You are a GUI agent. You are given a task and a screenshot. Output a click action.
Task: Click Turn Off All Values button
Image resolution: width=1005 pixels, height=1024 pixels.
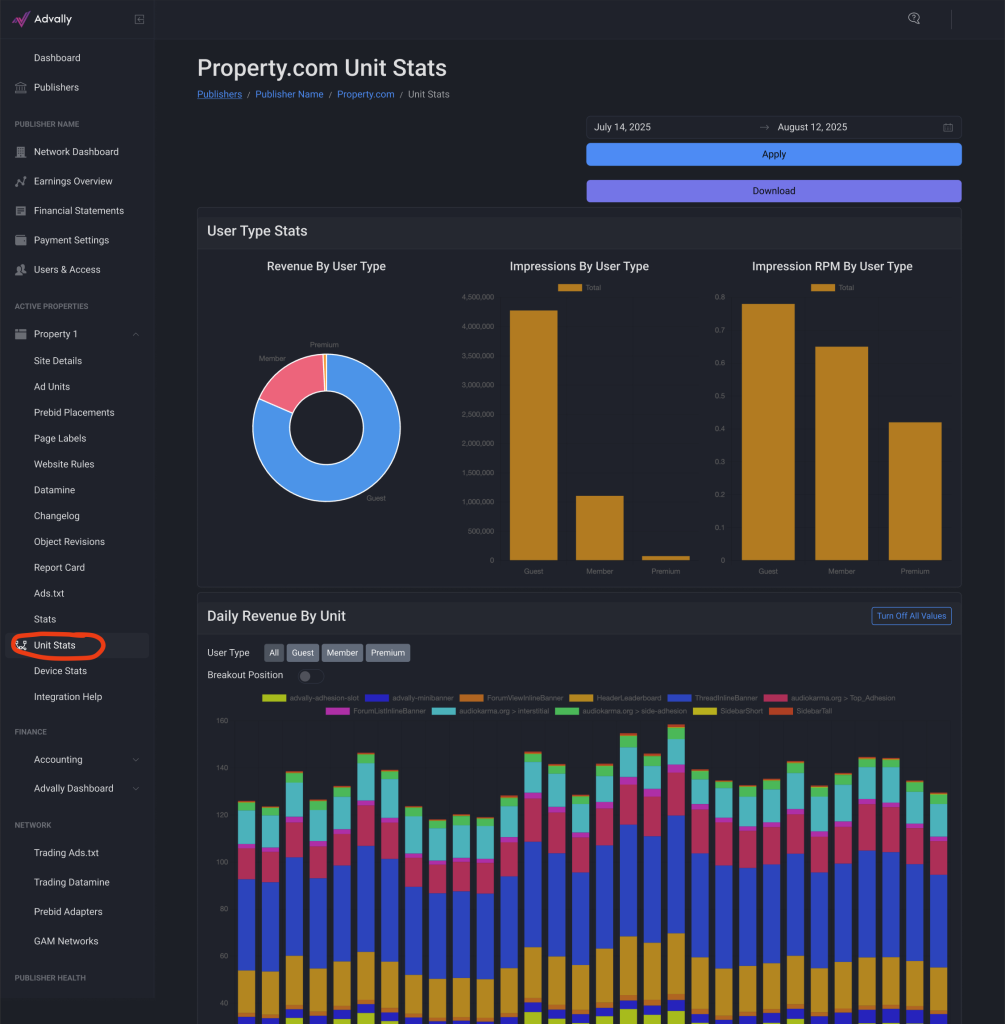coord(911,616)
